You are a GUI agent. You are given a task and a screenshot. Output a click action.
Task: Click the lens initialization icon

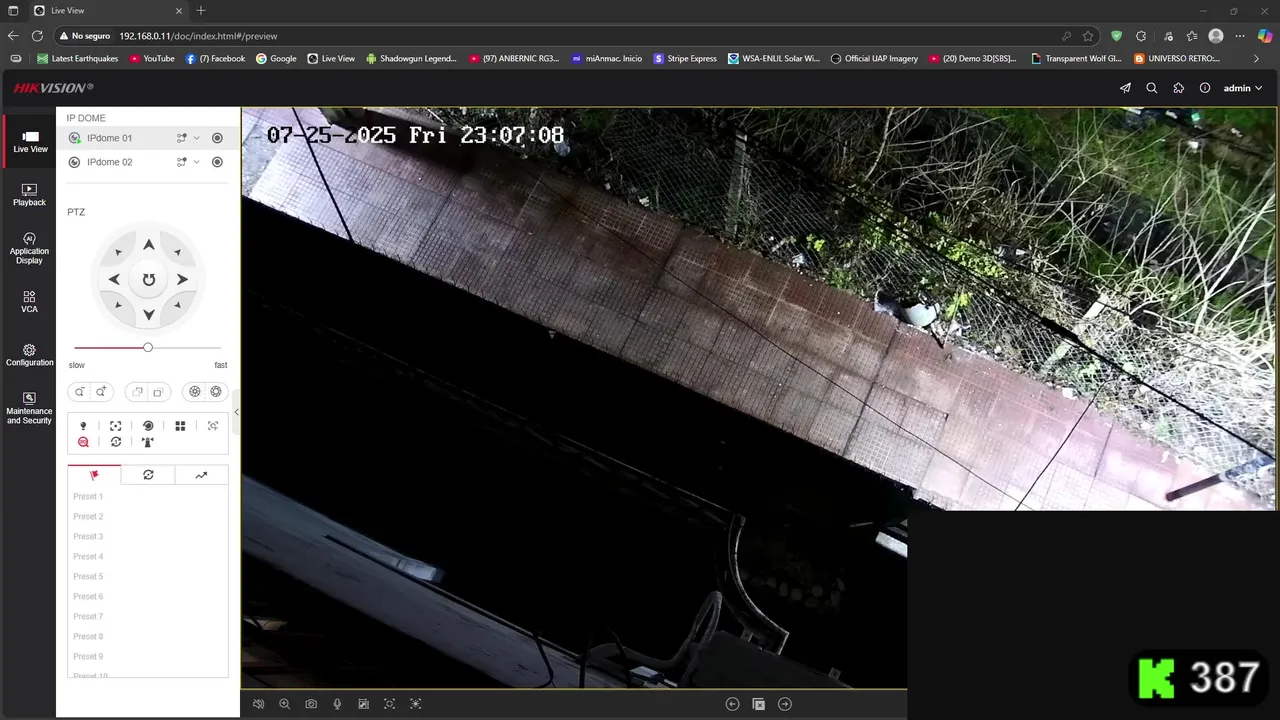coord(148,426)
